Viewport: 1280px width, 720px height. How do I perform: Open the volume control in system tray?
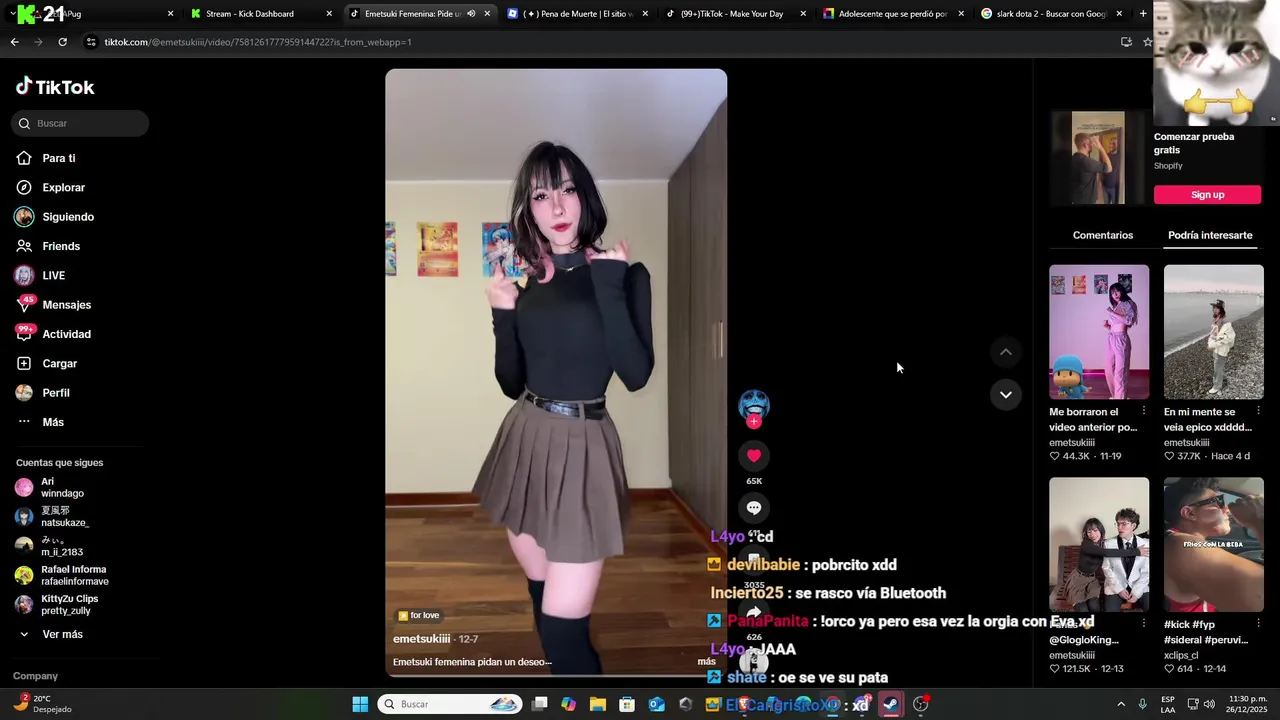1209,704
